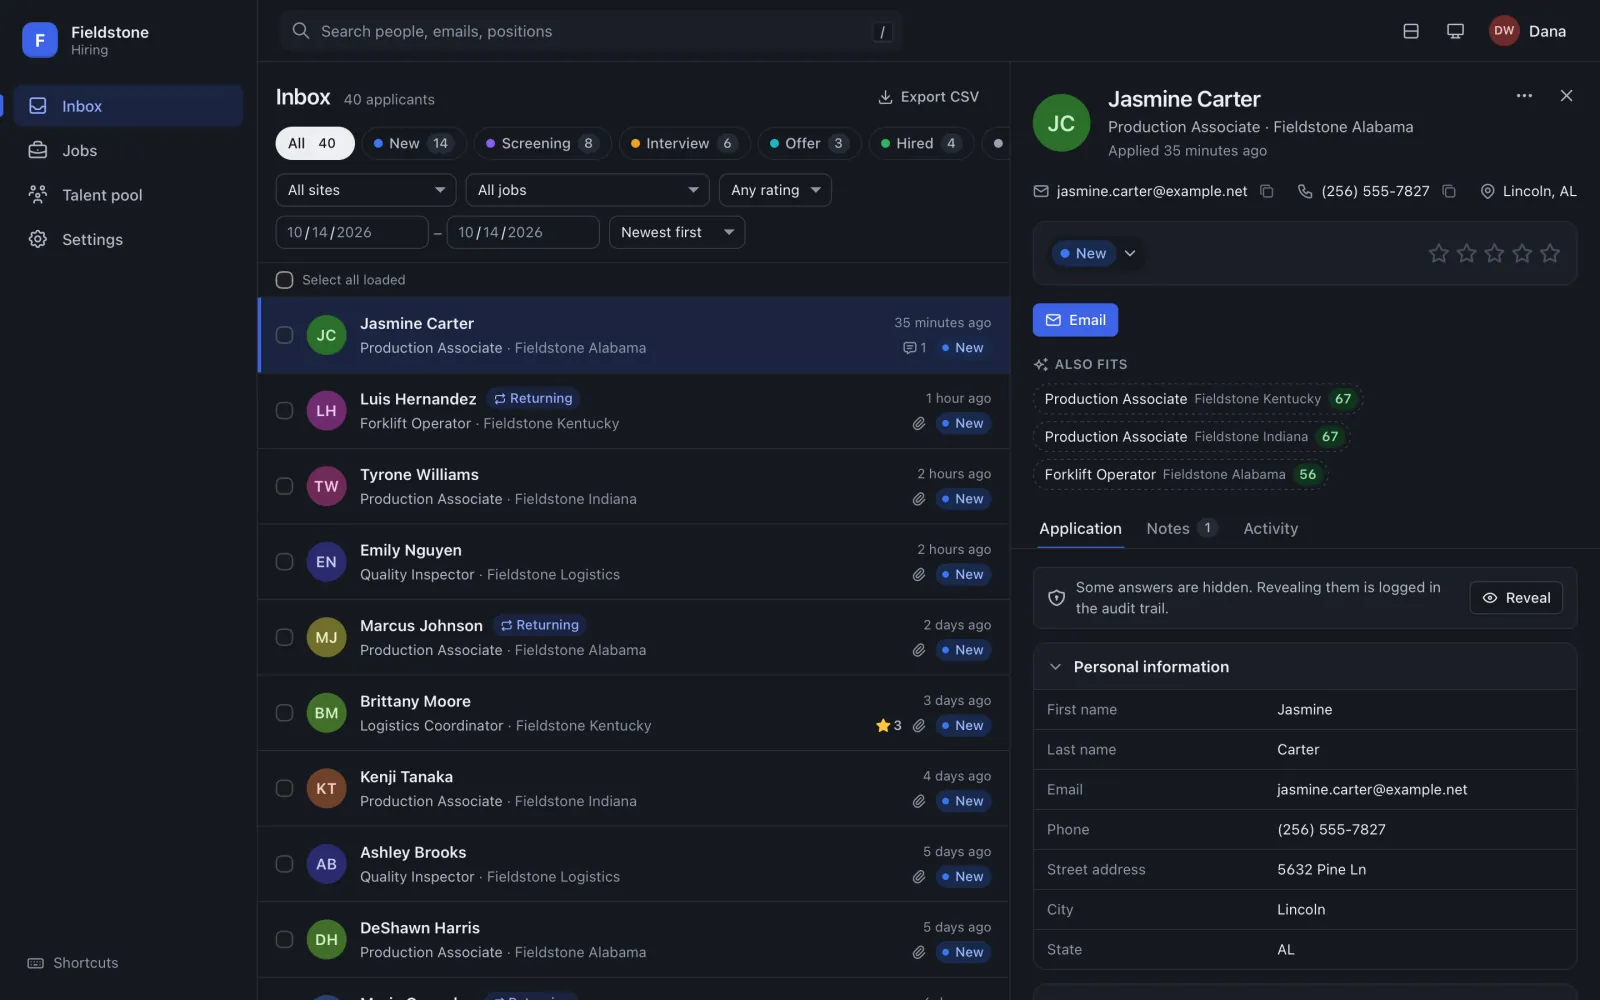
Task: Copy the email jasmine.carter@example.net
Action: (1267, 191)
